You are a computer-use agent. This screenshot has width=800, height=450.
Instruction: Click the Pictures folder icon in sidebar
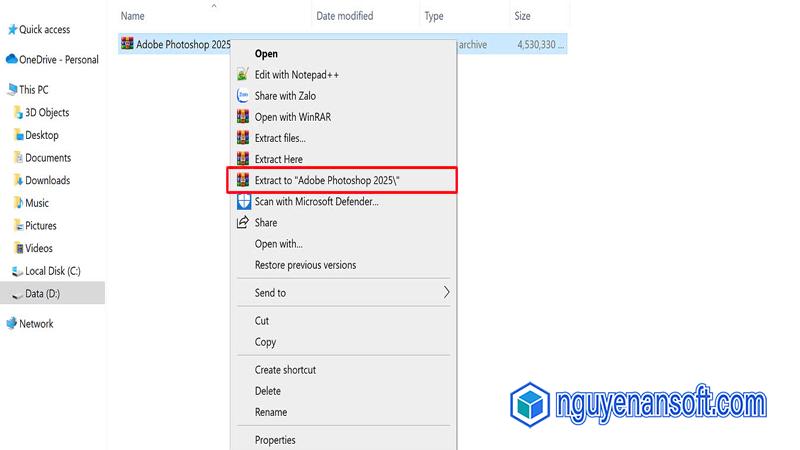click(x=19, y=226)
